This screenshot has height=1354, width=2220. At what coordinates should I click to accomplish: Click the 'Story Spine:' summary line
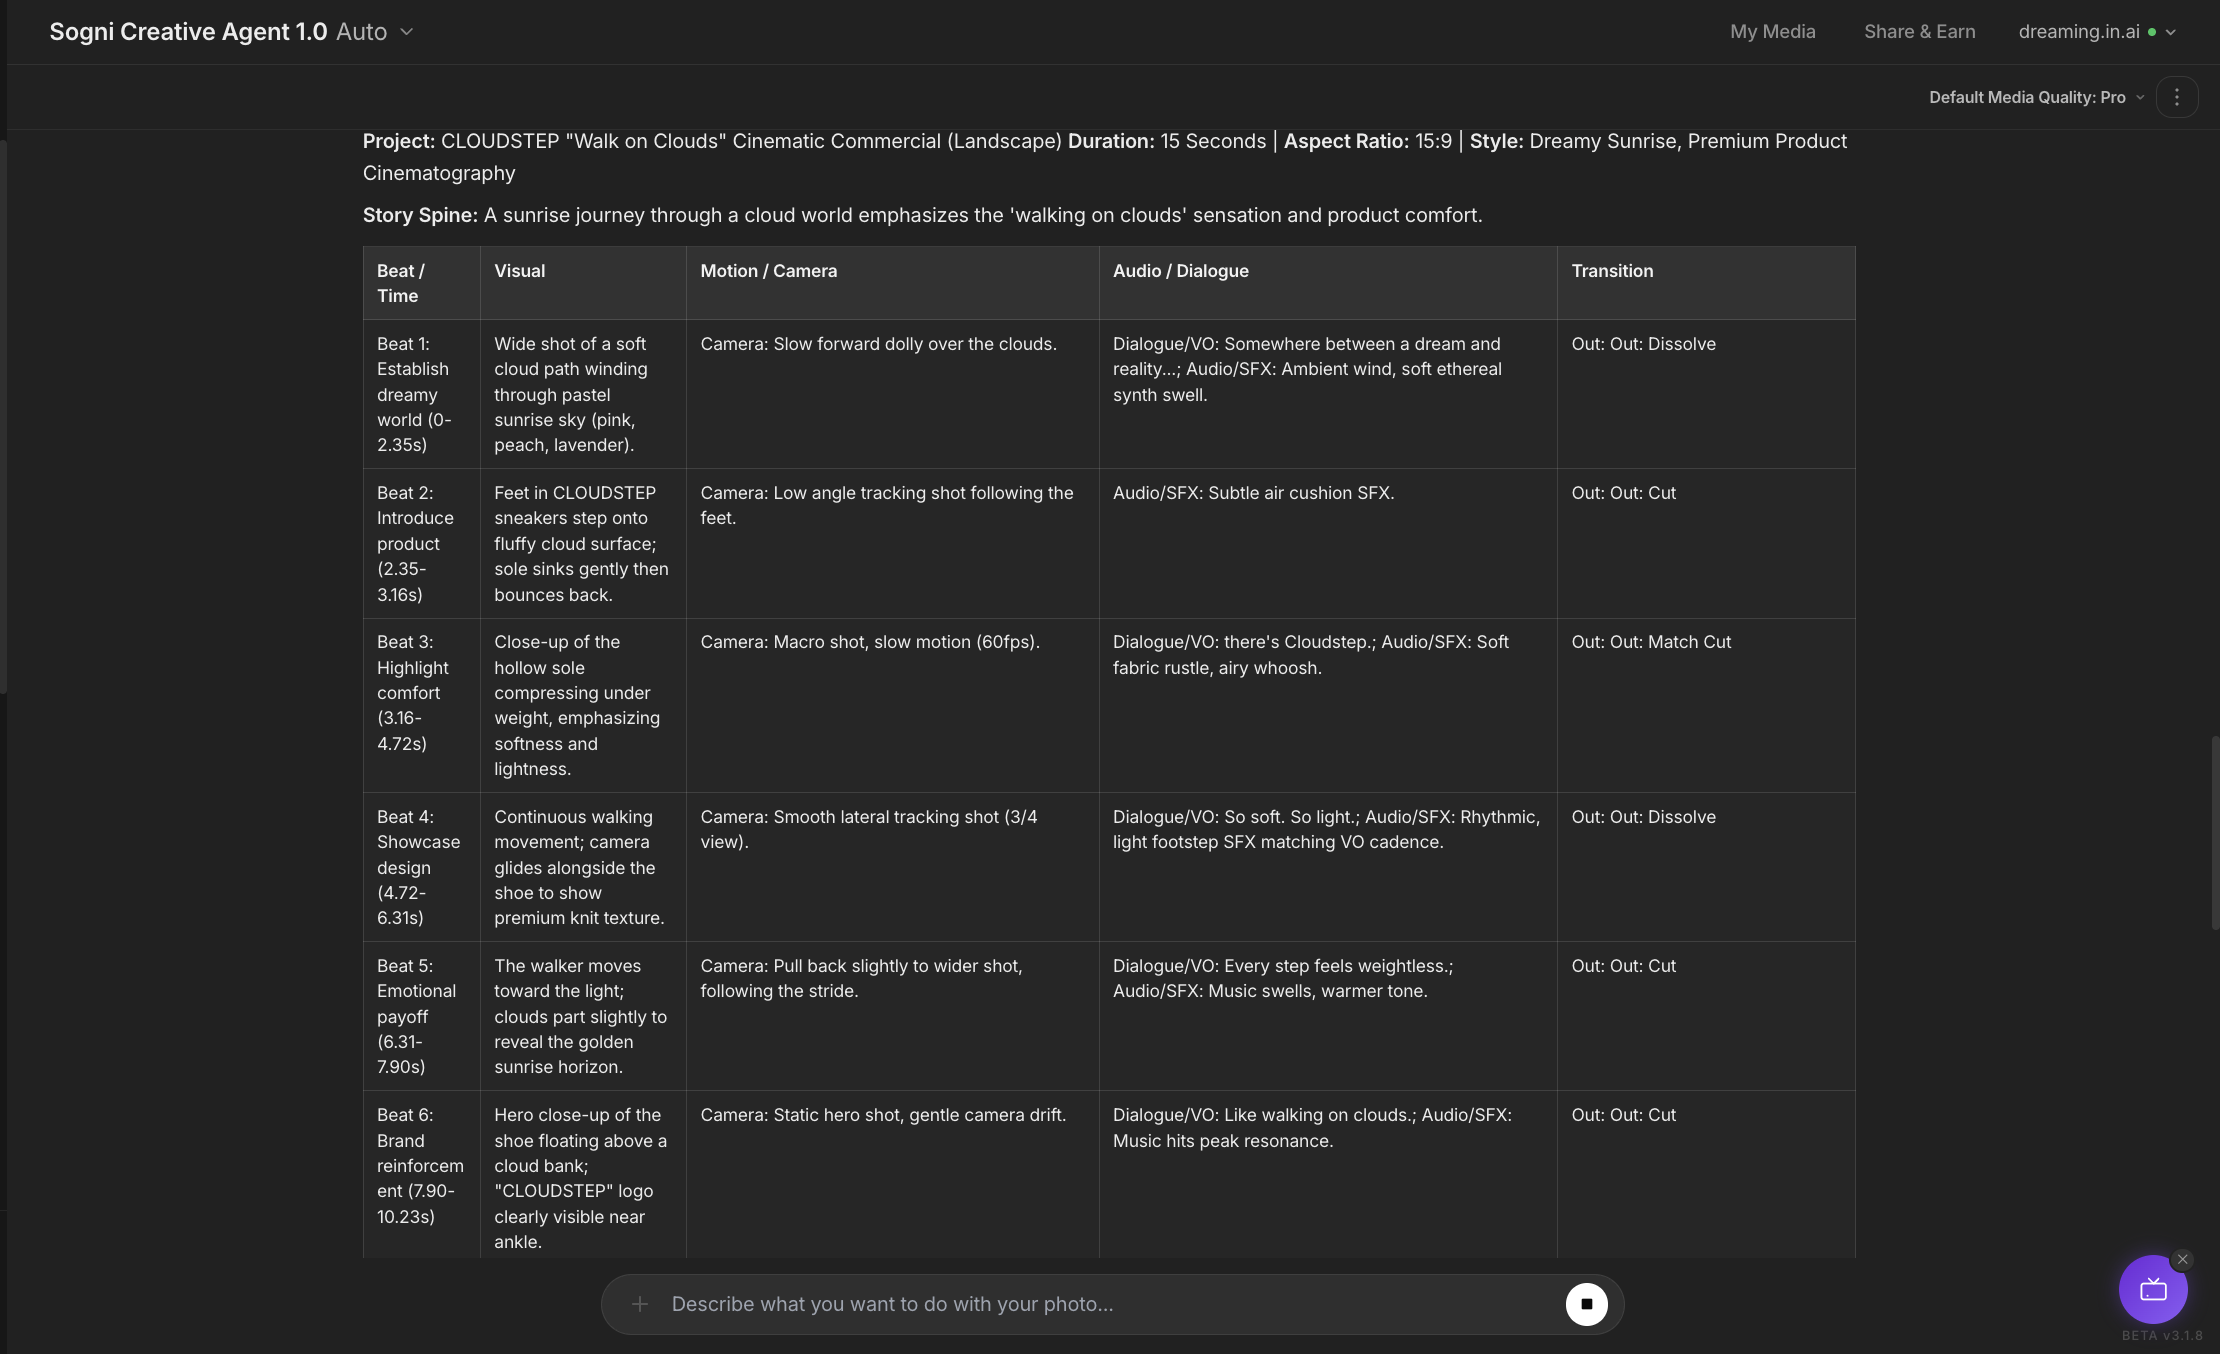[x=922, y=215]
